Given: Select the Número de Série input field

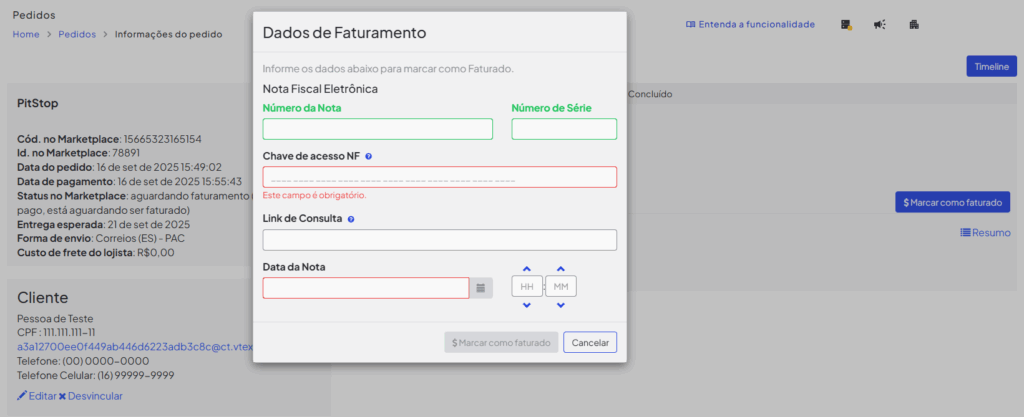Looking at the screenshot, I should point(564,129).
